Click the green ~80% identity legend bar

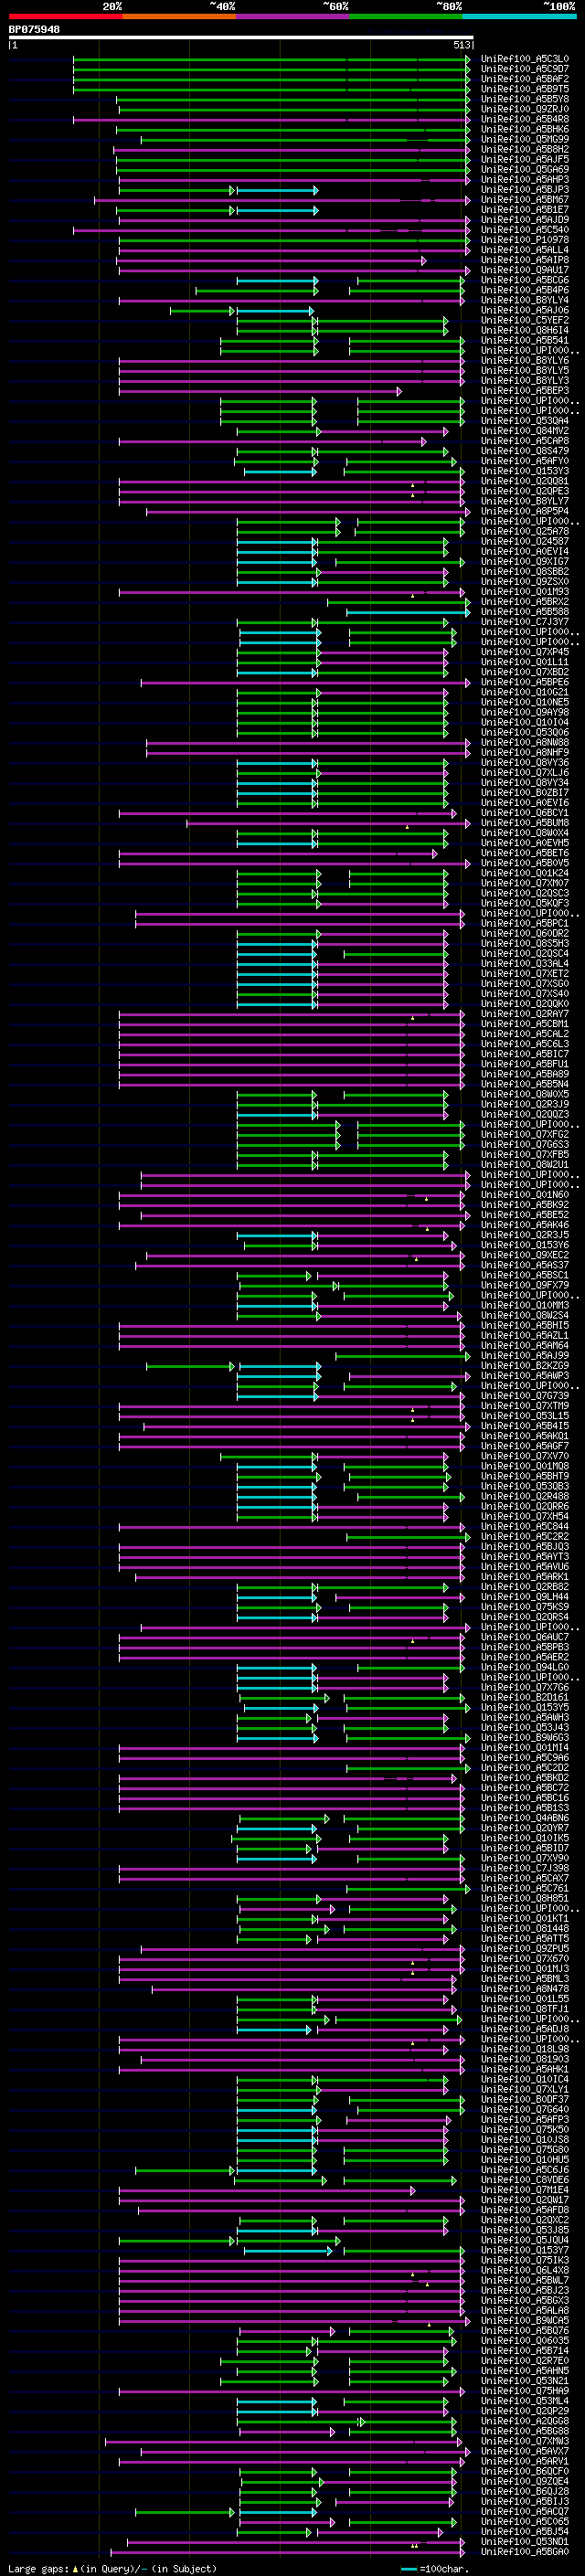(406, 16)
